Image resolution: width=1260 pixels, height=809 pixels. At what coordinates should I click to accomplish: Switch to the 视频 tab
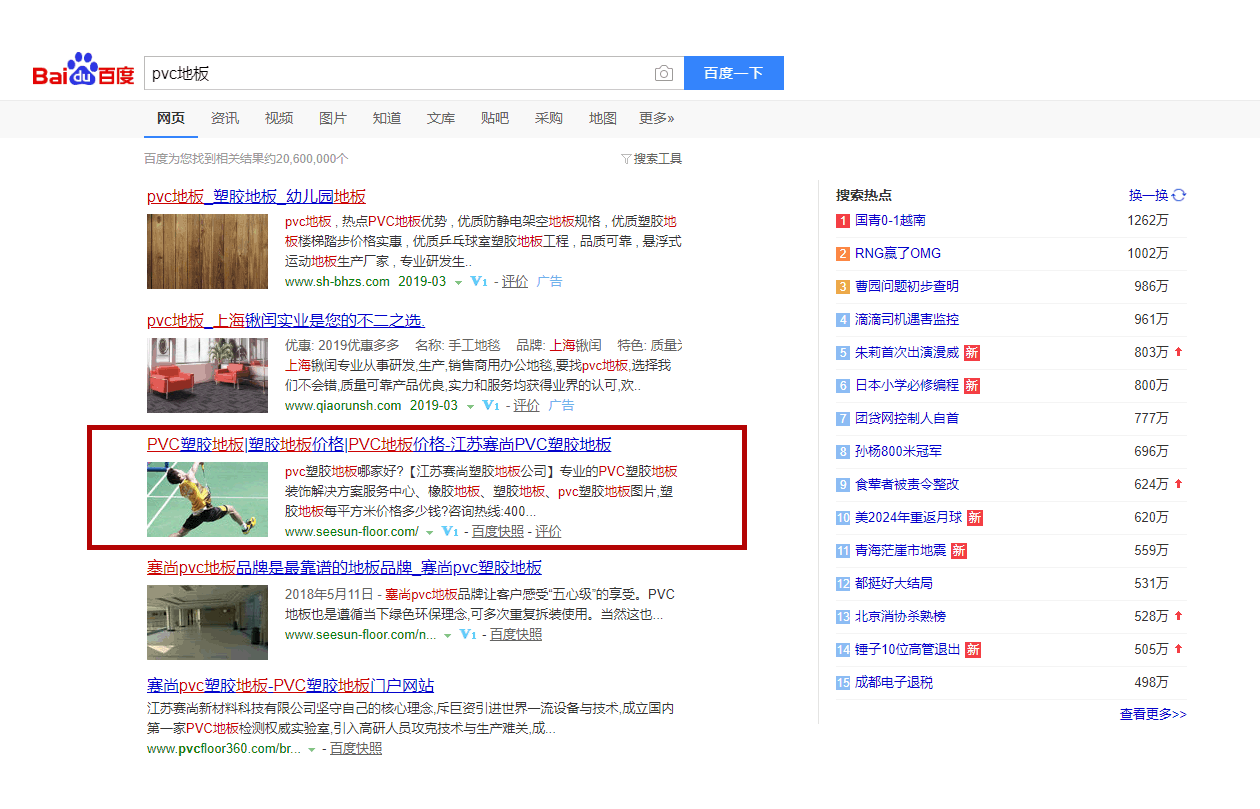point(279,118)
